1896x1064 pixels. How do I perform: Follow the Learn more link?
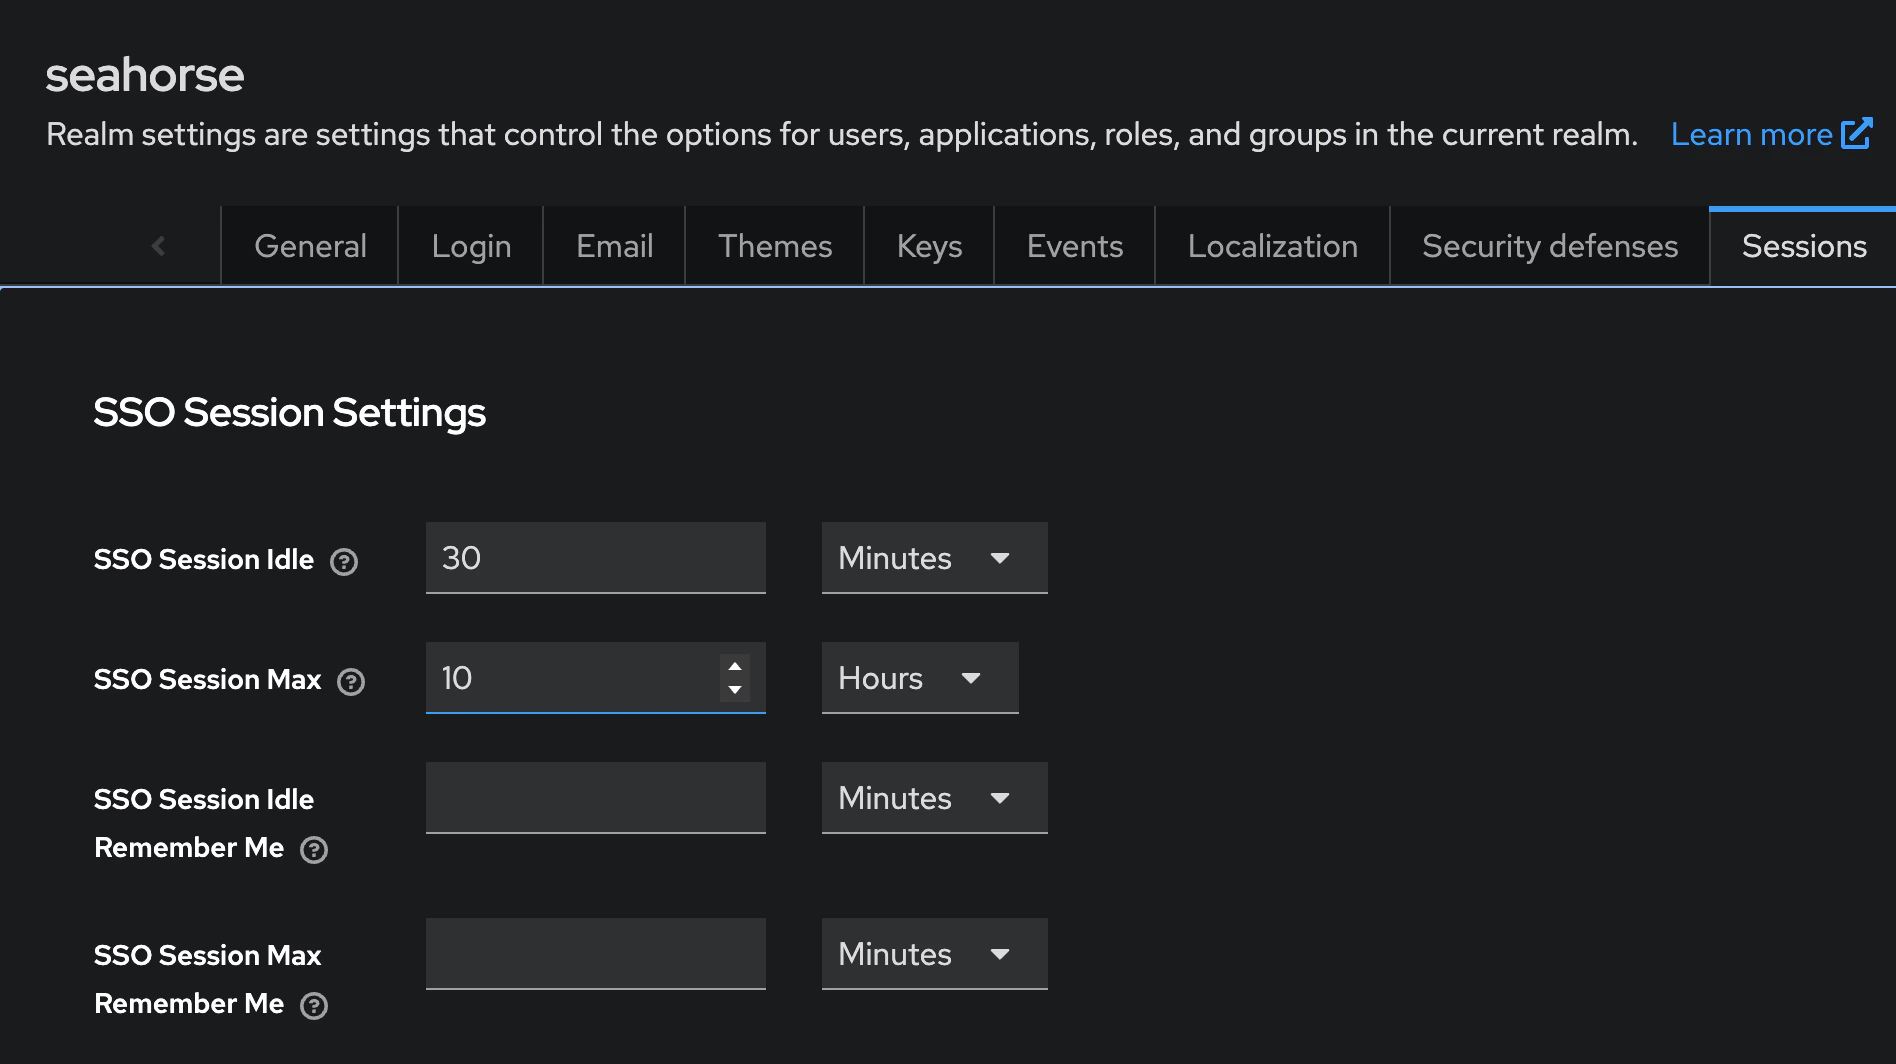[1751, 134]
